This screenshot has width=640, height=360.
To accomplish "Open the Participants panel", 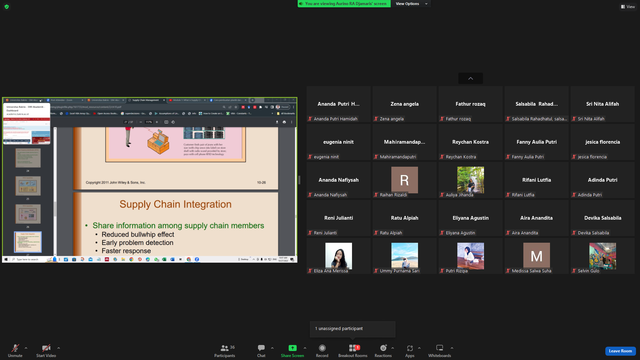I will pyautogui.click(x=225, y=350).
